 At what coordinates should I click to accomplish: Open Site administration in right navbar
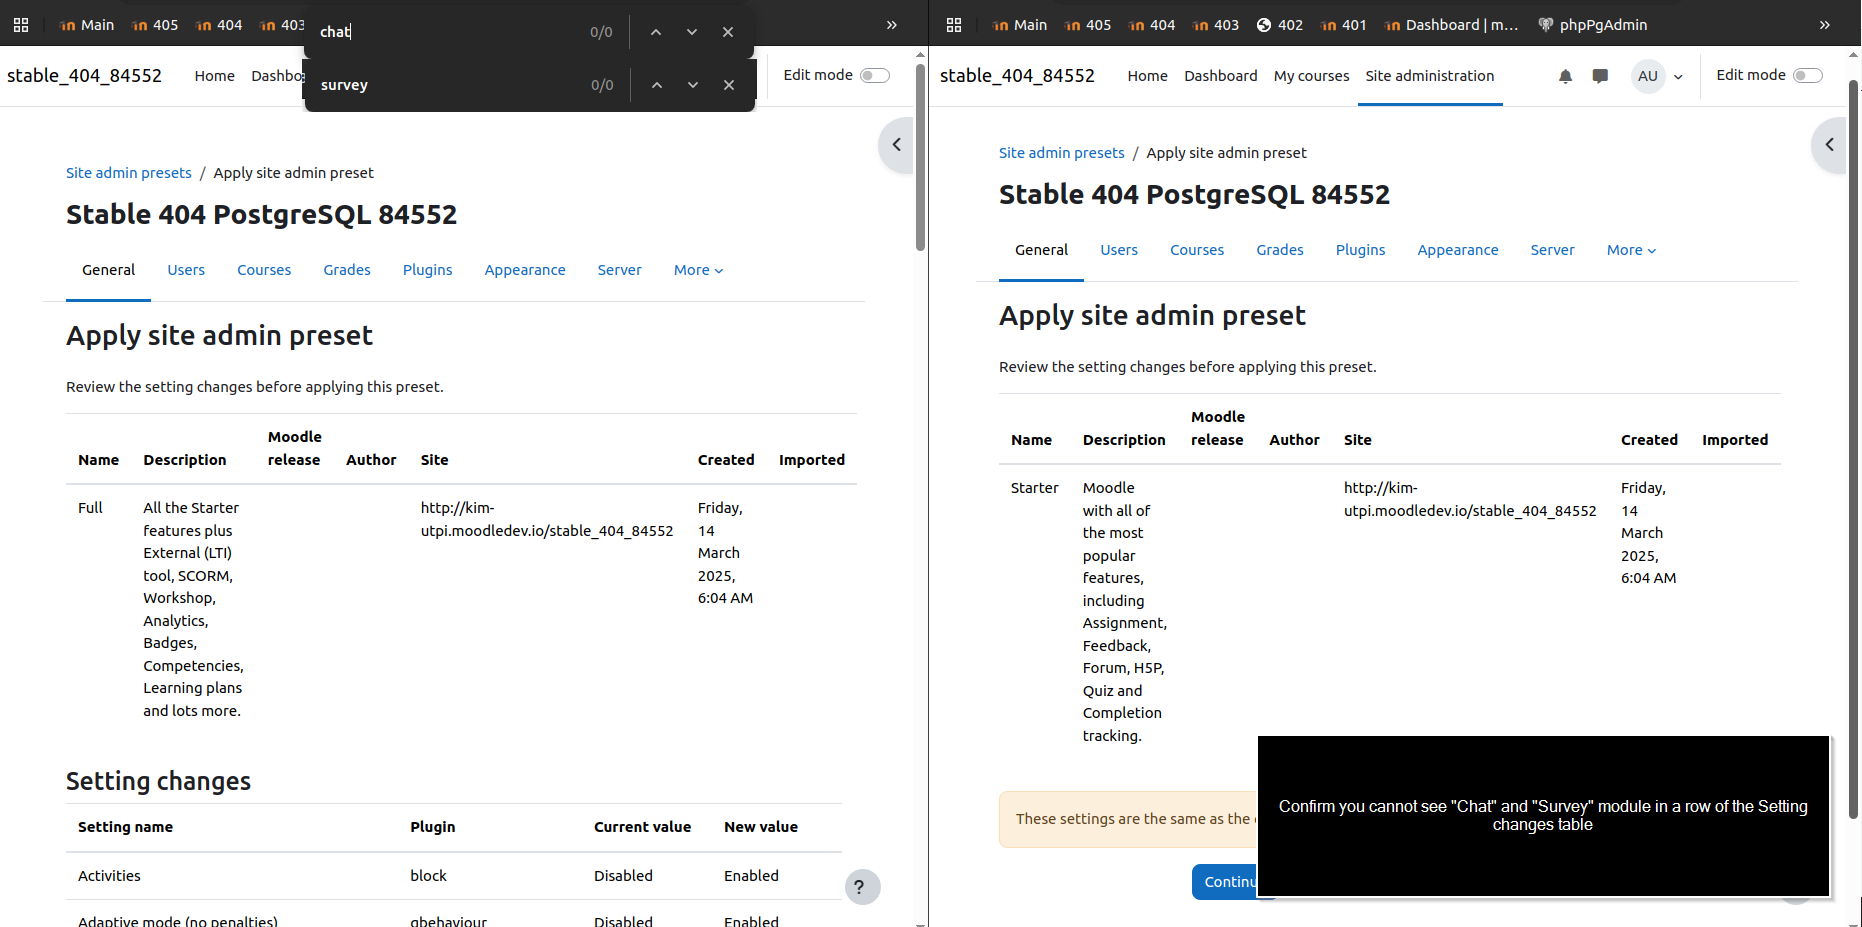pos(1430,76)
